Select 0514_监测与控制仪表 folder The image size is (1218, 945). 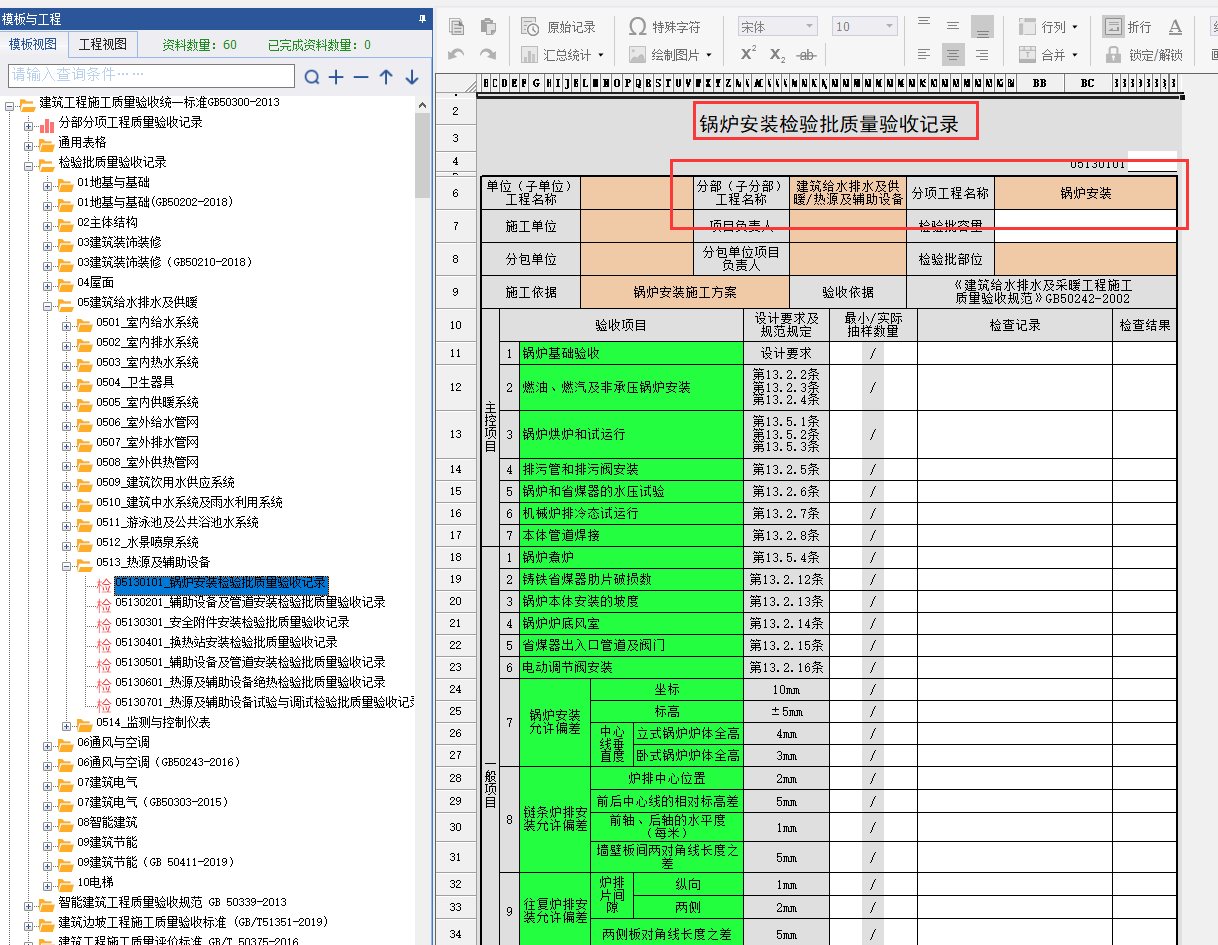[x=153, y=722]
